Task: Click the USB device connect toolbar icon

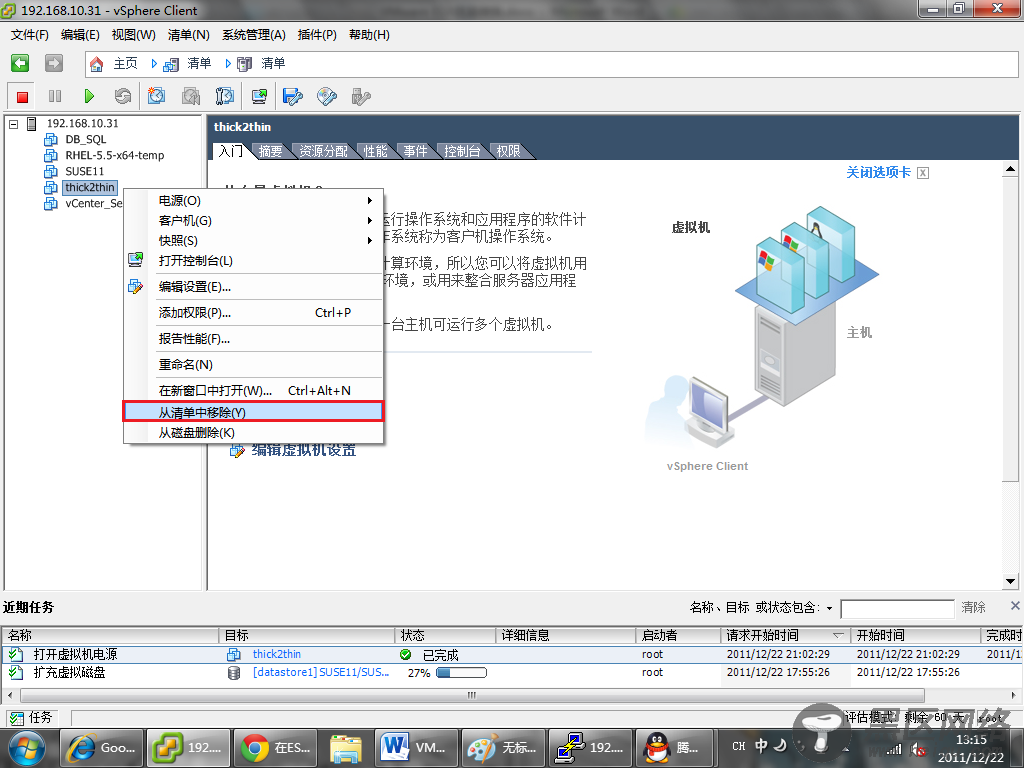Action: coord(360,97)
